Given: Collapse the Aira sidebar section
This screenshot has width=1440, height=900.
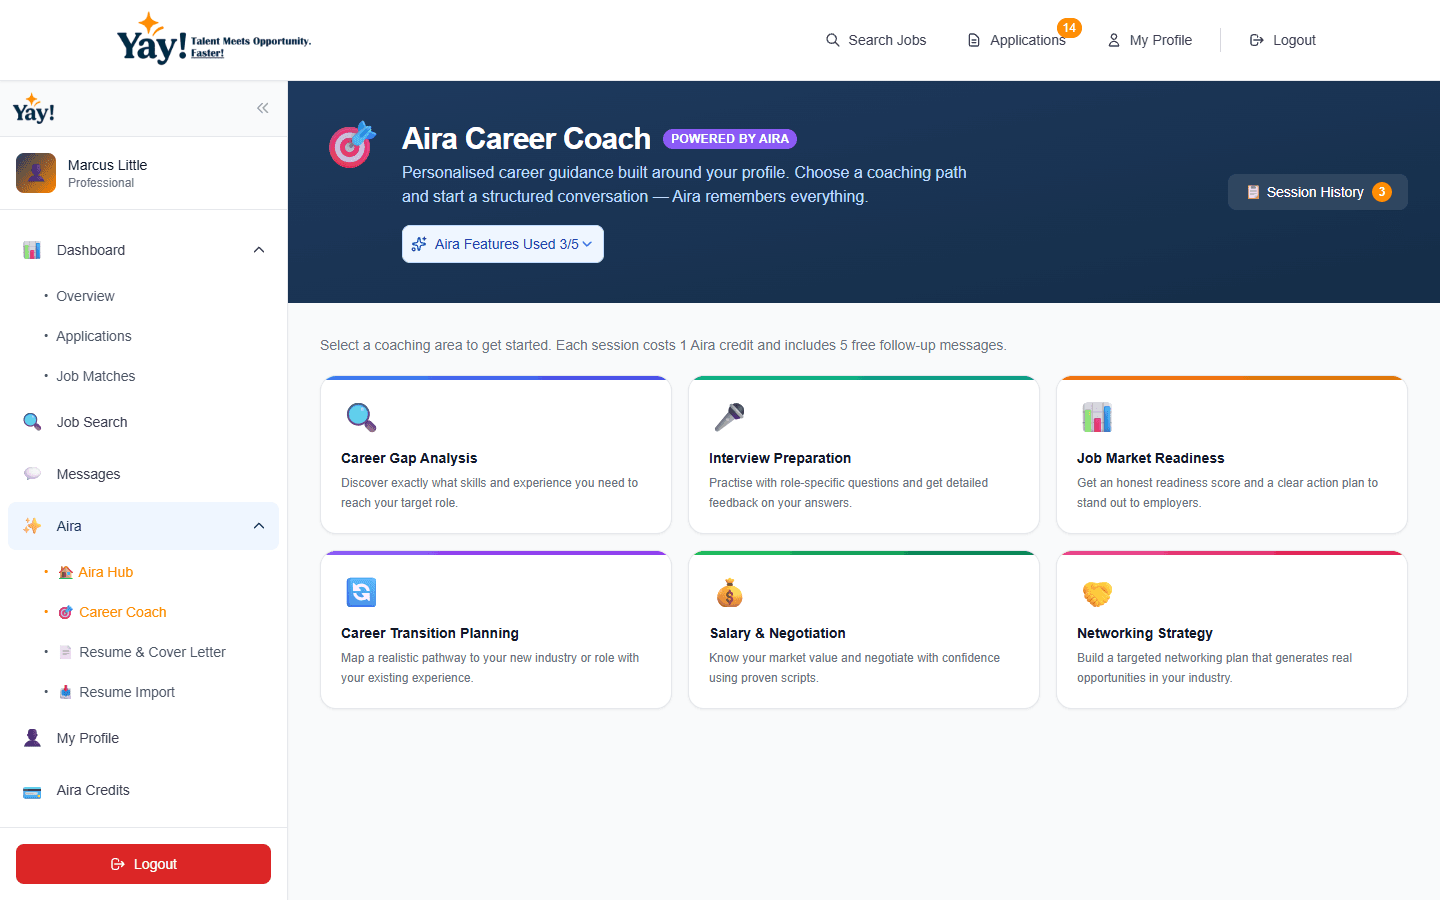Looking at the screenshot, I should pos(259,525).
